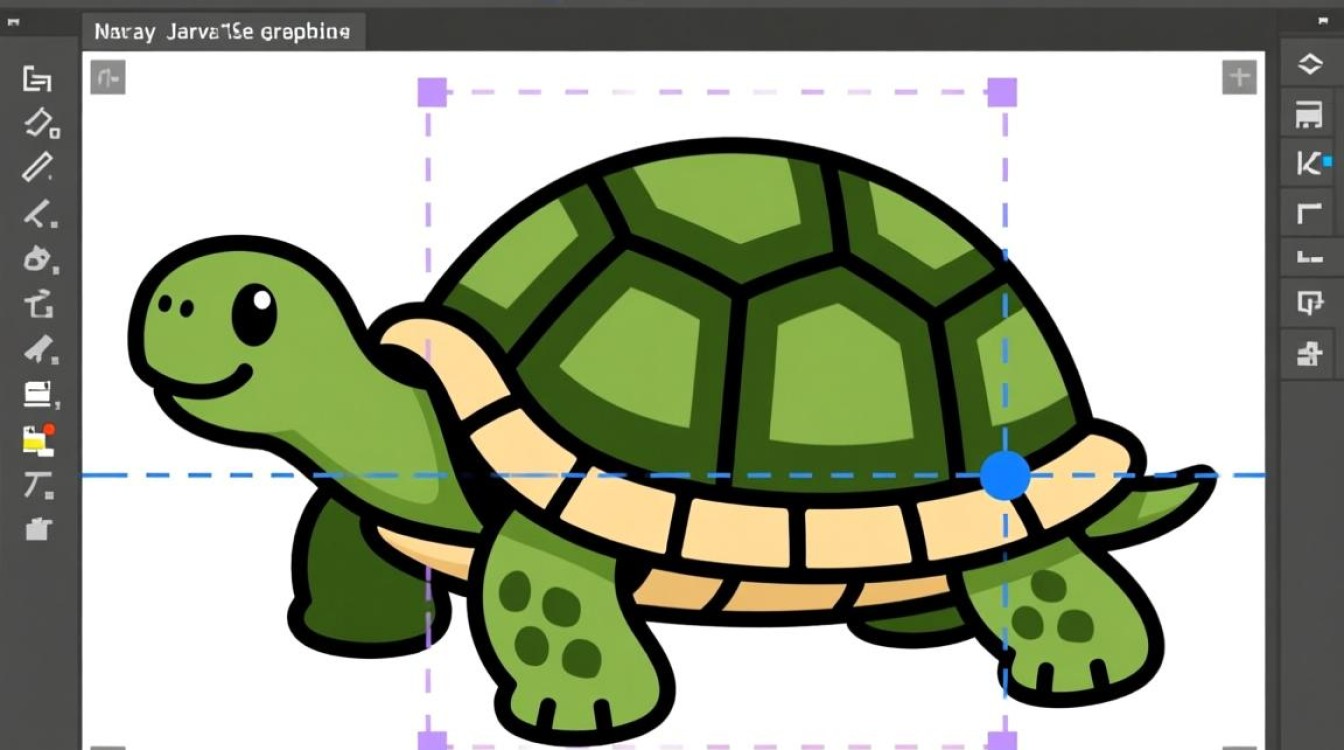Click the stacked layers icon in left toolbar

click(x=37, y=395)
